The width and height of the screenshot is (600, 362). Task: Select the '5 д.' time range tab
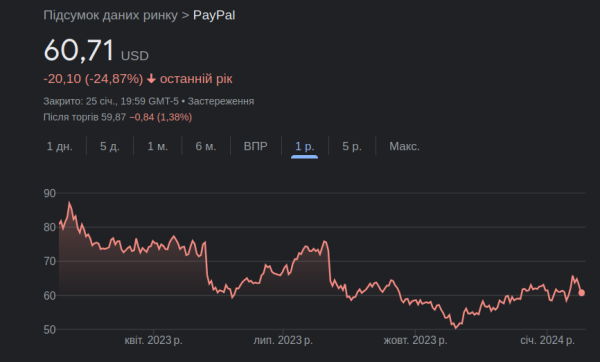click(110, 146)
